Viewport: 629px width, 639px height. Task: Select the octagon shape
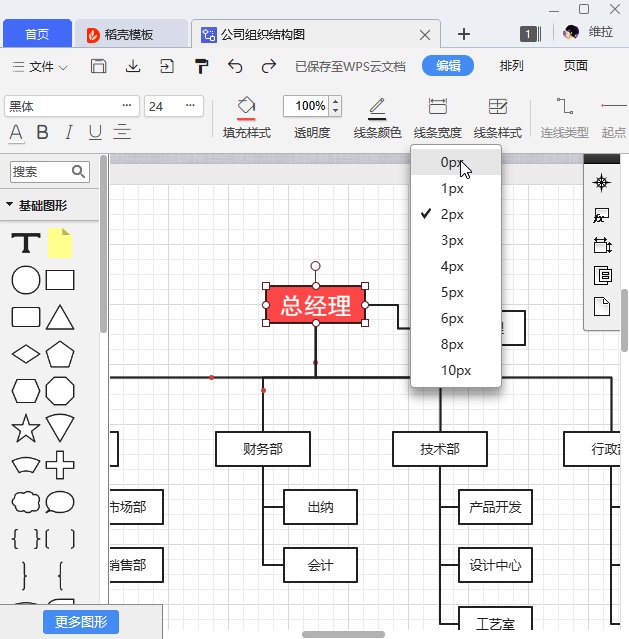tap(60, 391)
